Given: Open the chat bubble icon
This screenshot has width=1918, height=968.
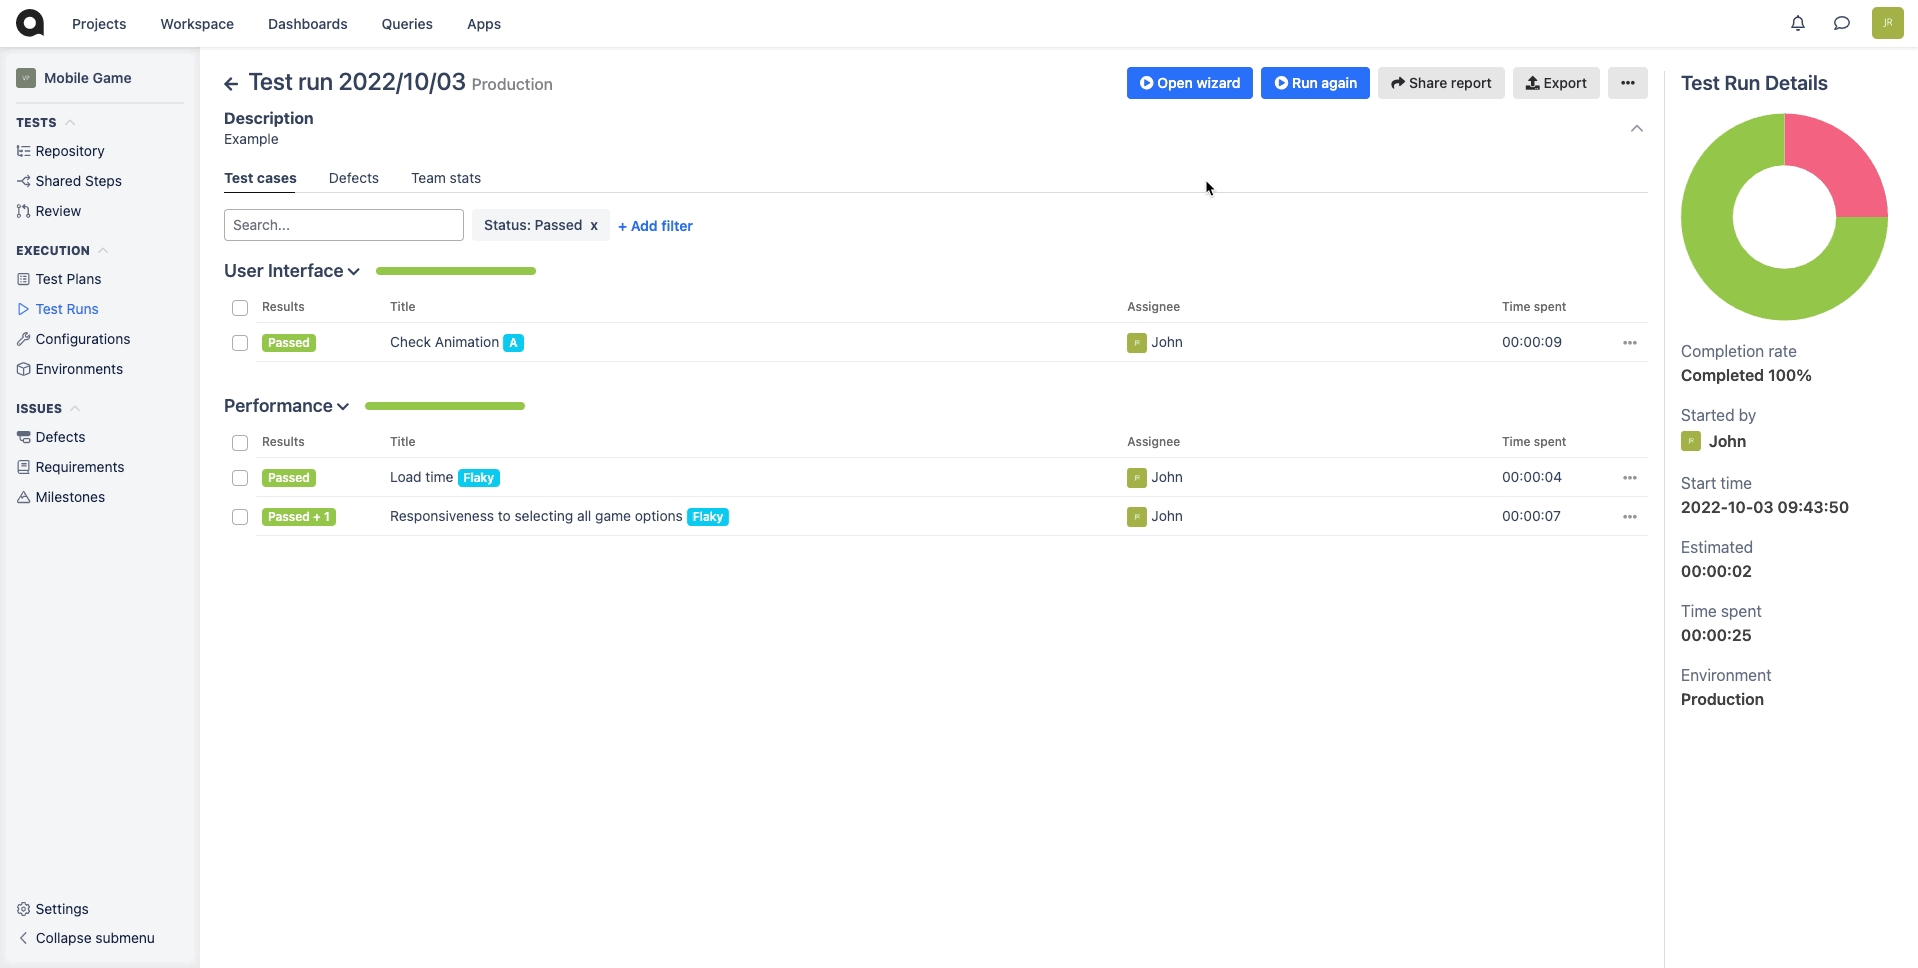Looking at the screenshot, I should tap(1841, 23).
